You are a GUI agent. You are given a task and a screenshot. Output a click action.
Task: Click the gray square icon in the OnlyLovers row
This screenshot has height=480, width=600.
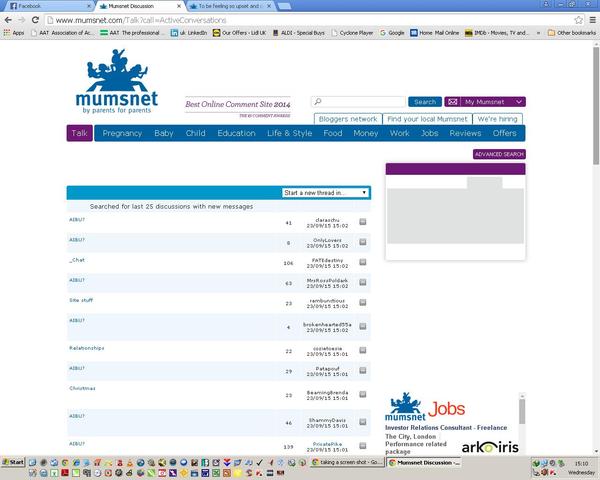tap(363, 242)
